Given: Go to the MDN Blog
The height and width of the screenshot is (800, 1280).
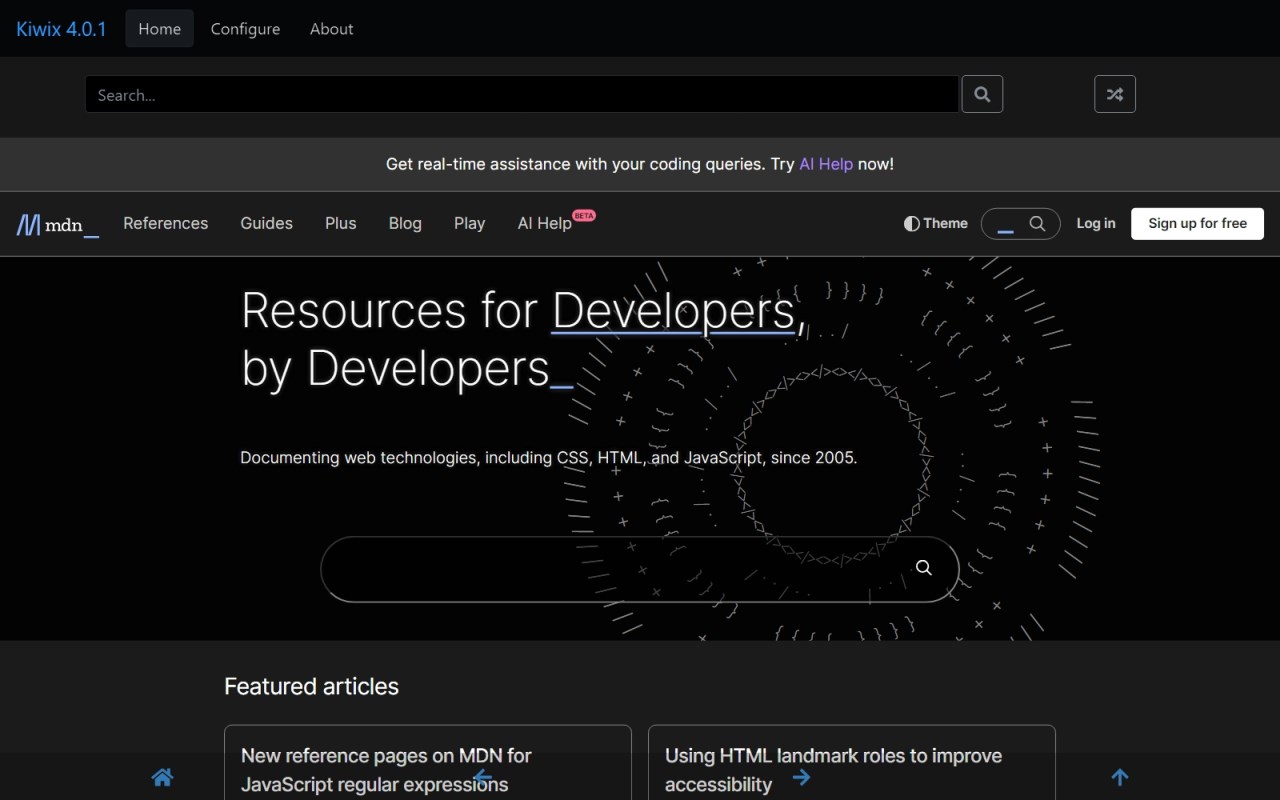Looking at the screenshot, I should [x=405, y=223].
